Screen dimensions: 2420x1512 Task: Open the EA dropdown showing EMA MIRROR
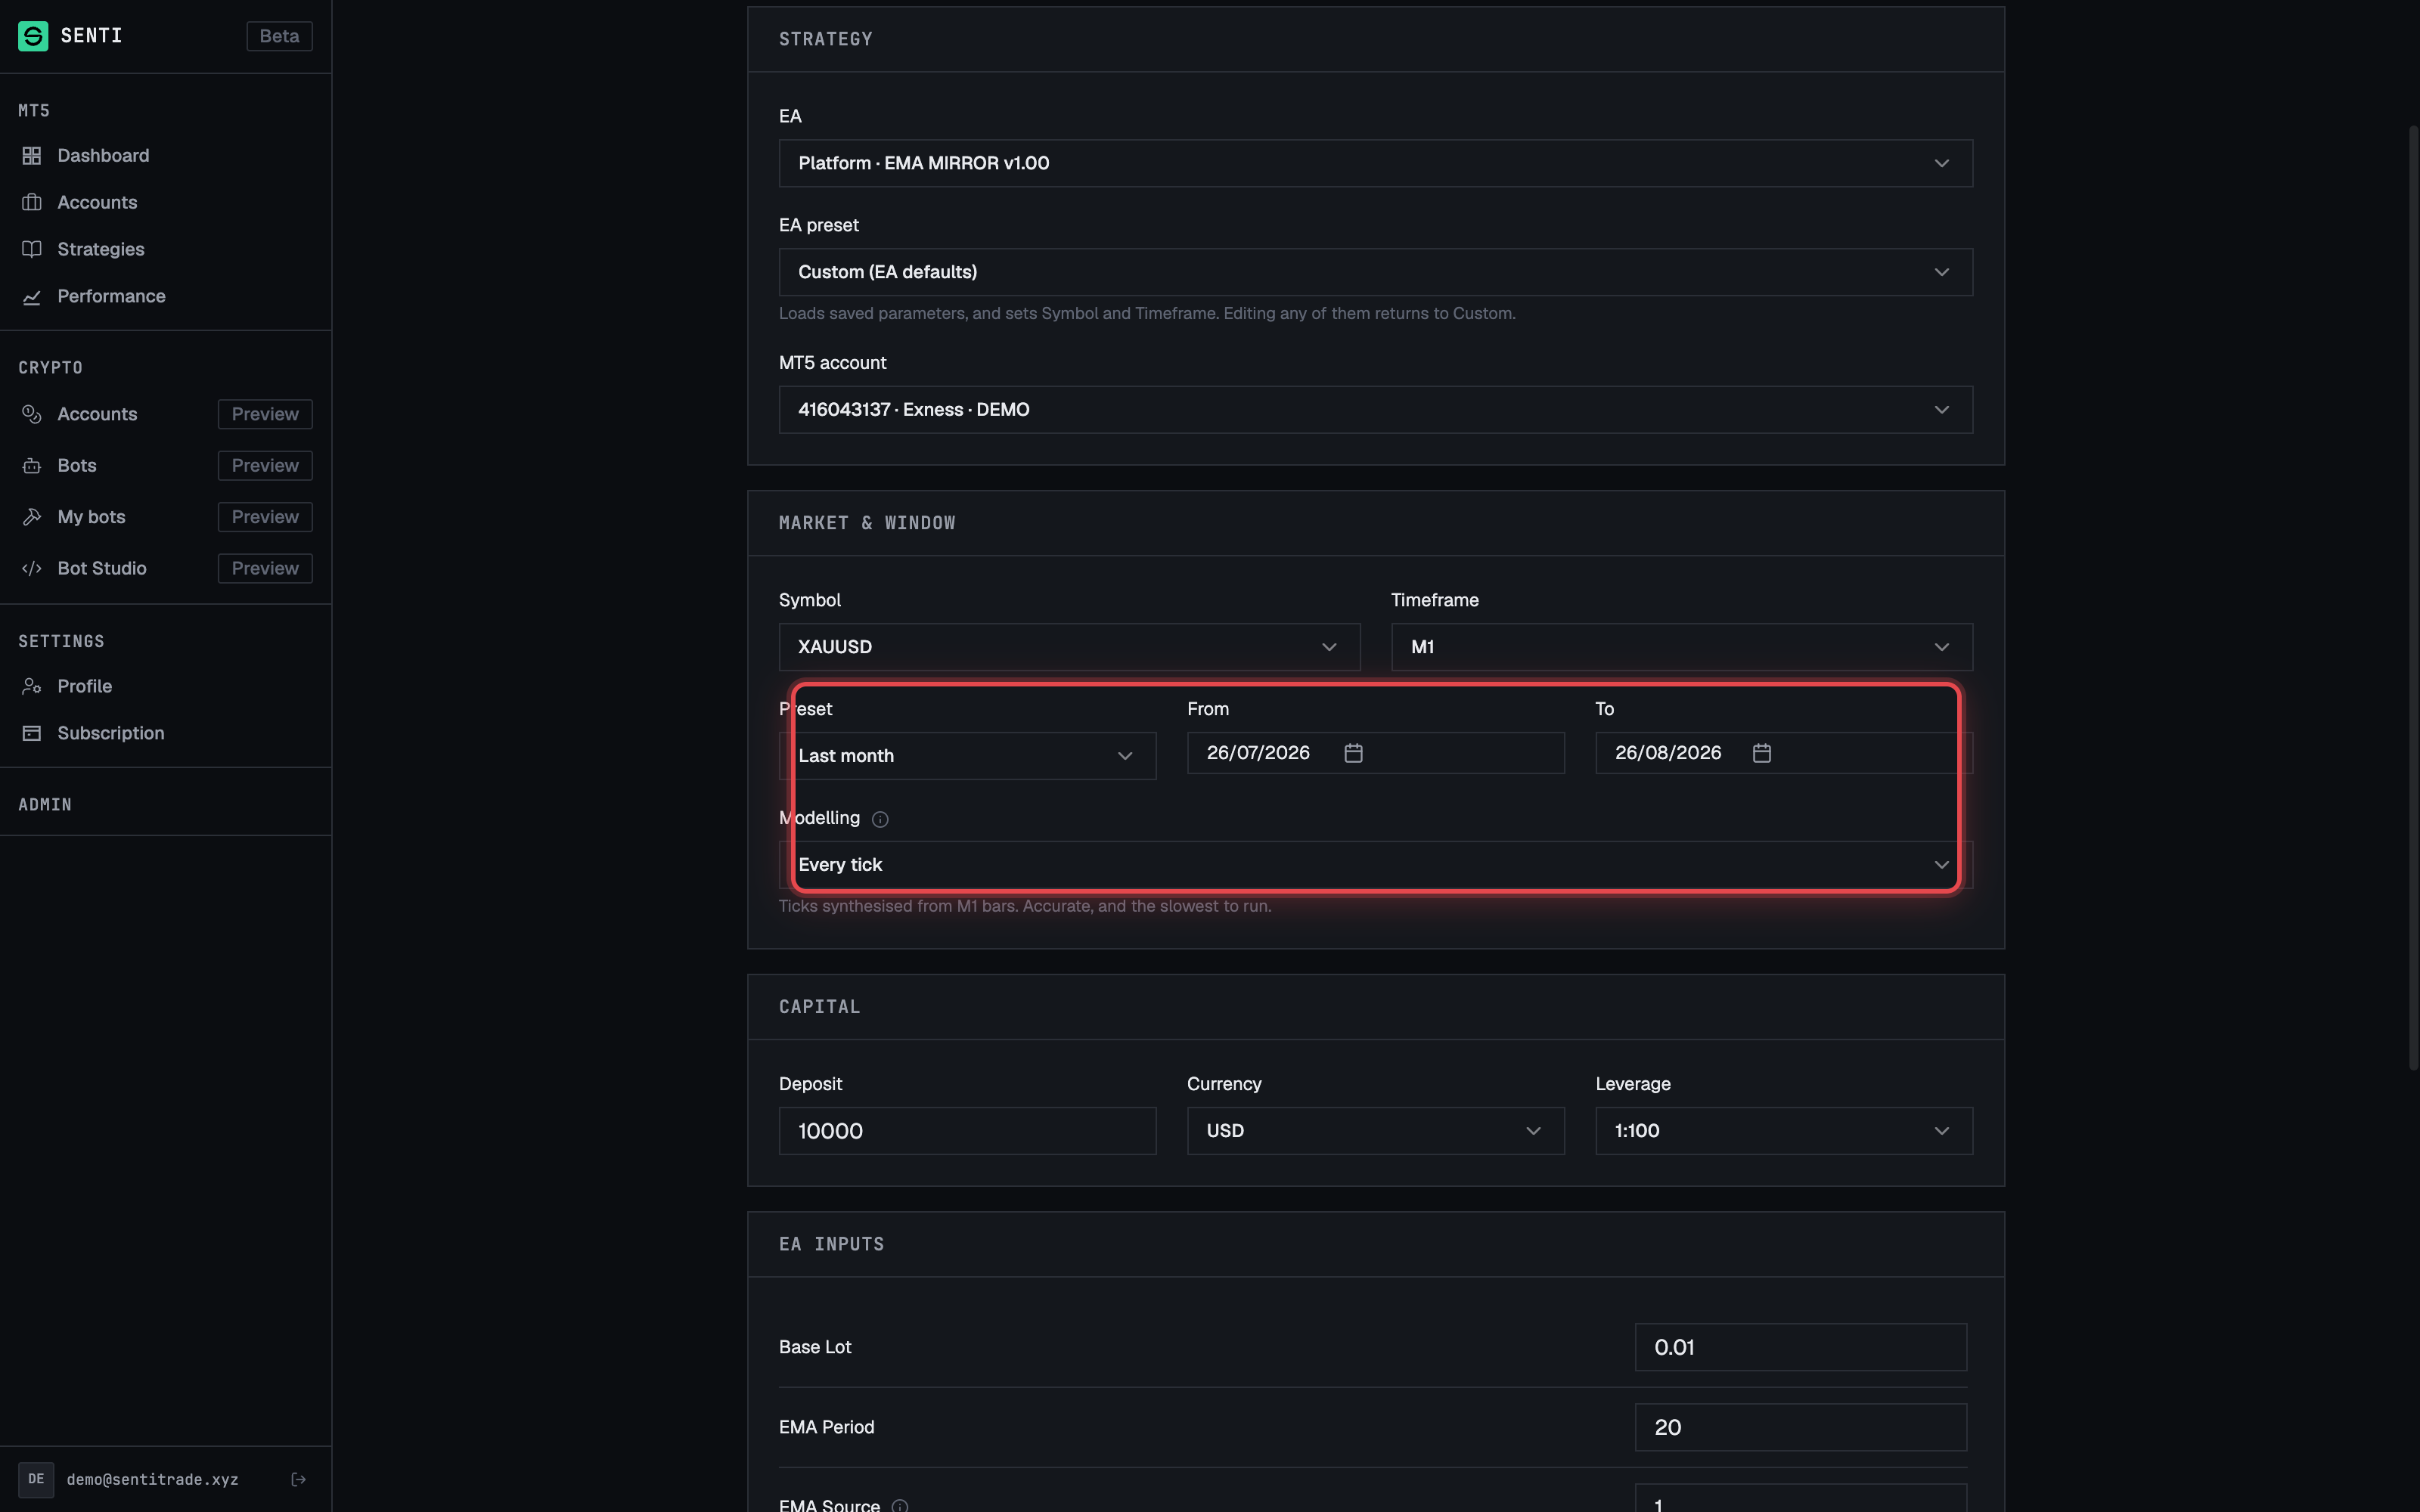(1375, 163)
